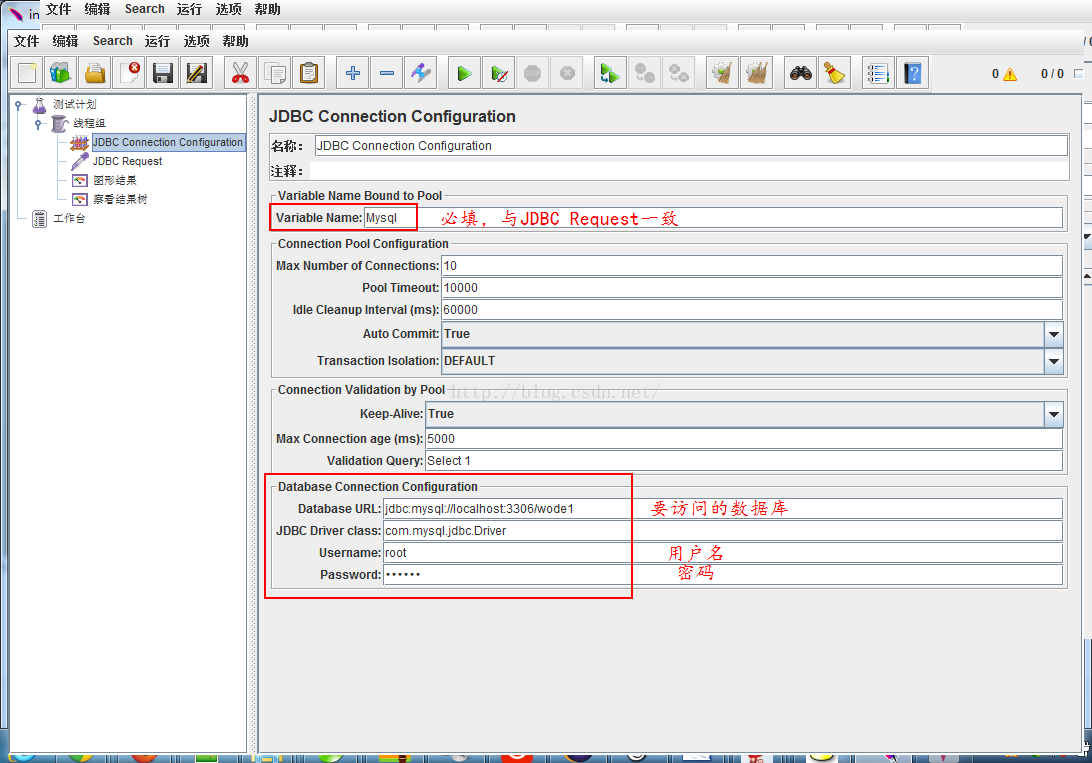Open the Function Helper list icon
Viewport: 1092px width, 763px height.
pos(878,72)
